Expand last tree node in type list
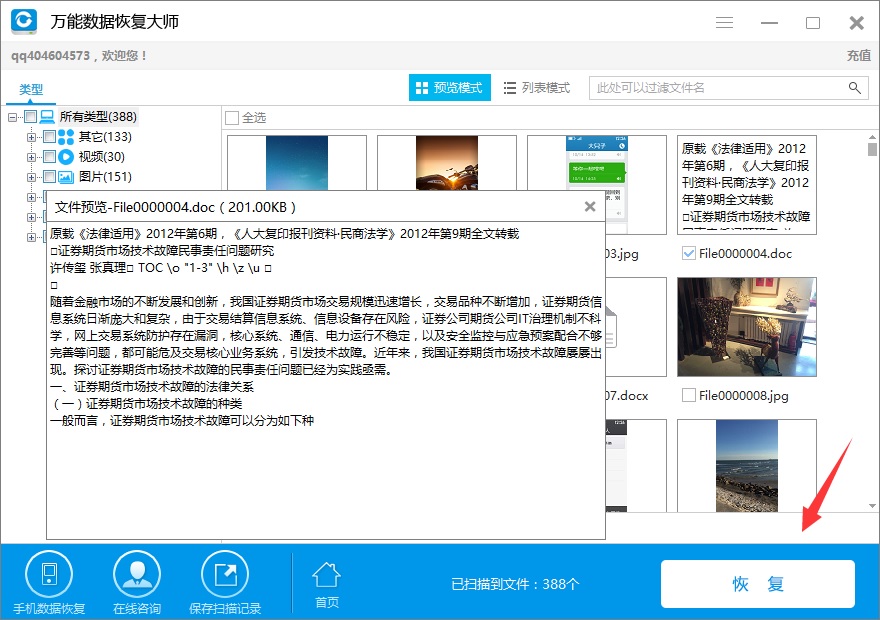The height and width of the screenshot is (620, 880). pyautogui.click(x=31, y=237)
